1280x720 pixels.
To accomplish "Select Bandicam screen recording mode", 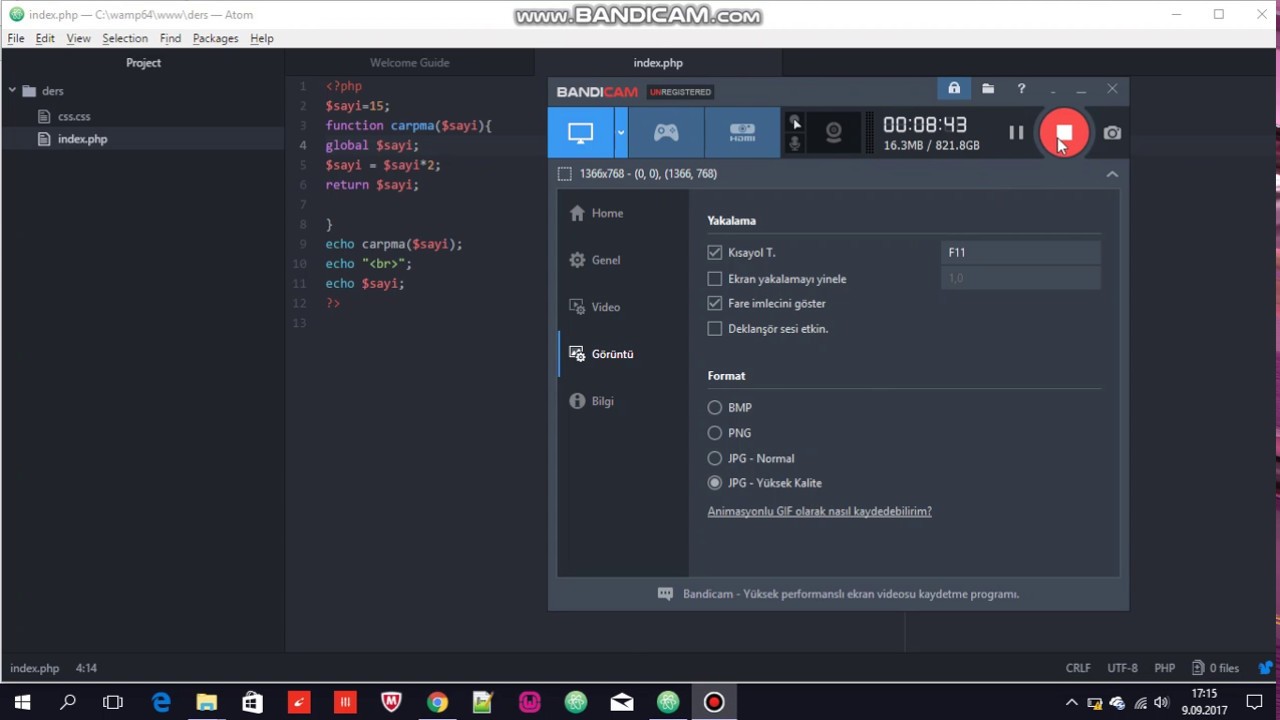I will point(580,132).
